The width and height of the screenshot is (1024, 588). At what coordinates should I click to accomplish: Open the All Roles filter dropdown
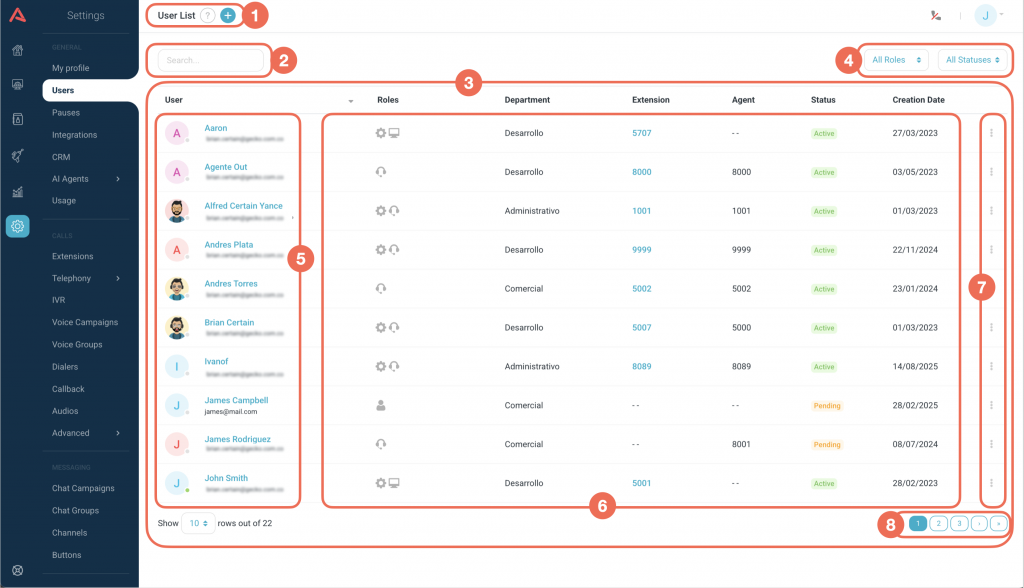[x=895, y=60]
